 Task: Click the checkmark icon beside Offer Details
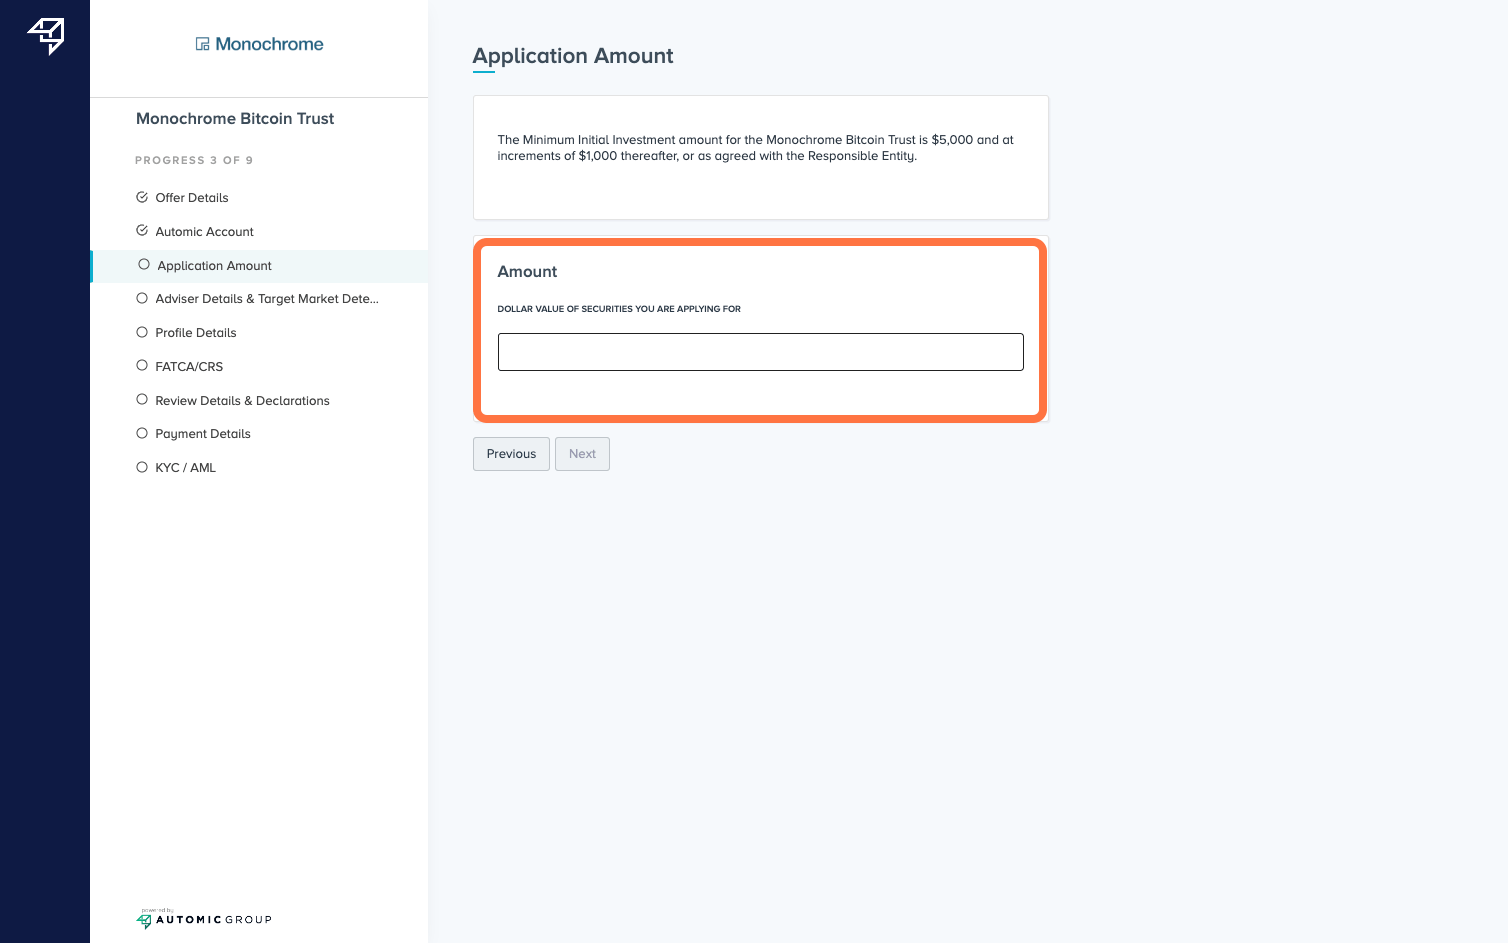tap(142, 197)
